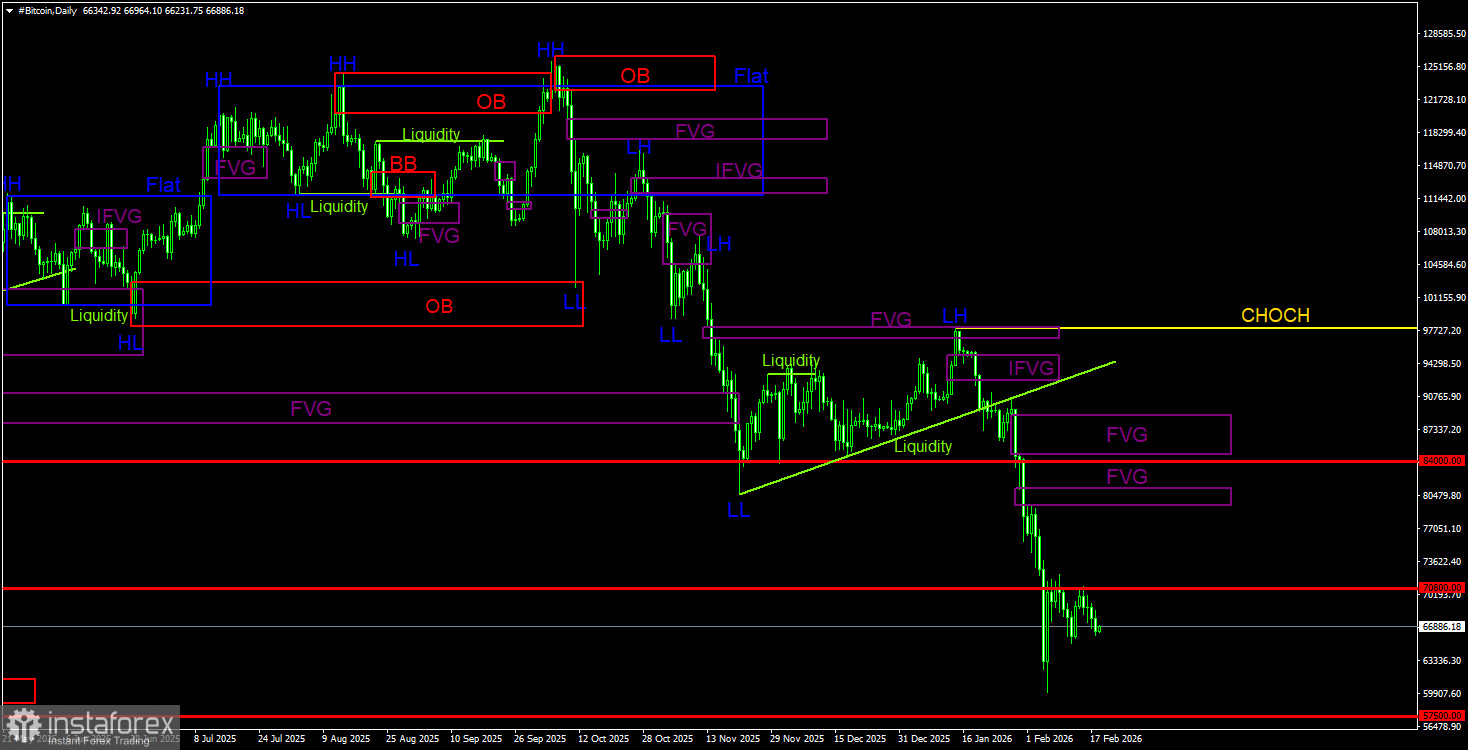Screen dimensions: 1468x750
Task: Select the ascending green liquidity trendline
Action: [x=926, y=428]
